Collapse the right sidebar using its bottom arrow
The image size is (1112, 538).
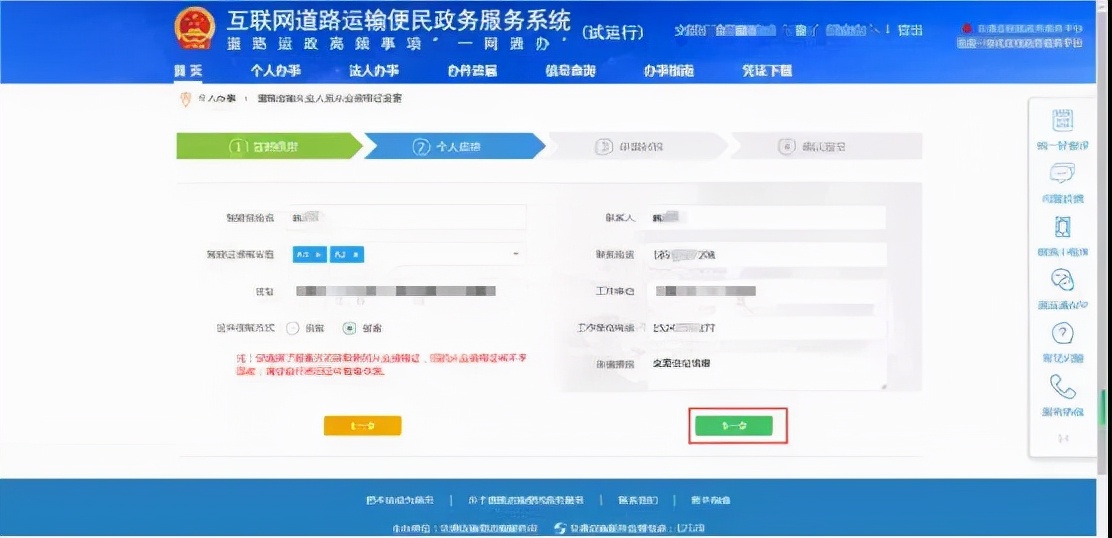click(x=1062, y=439)
